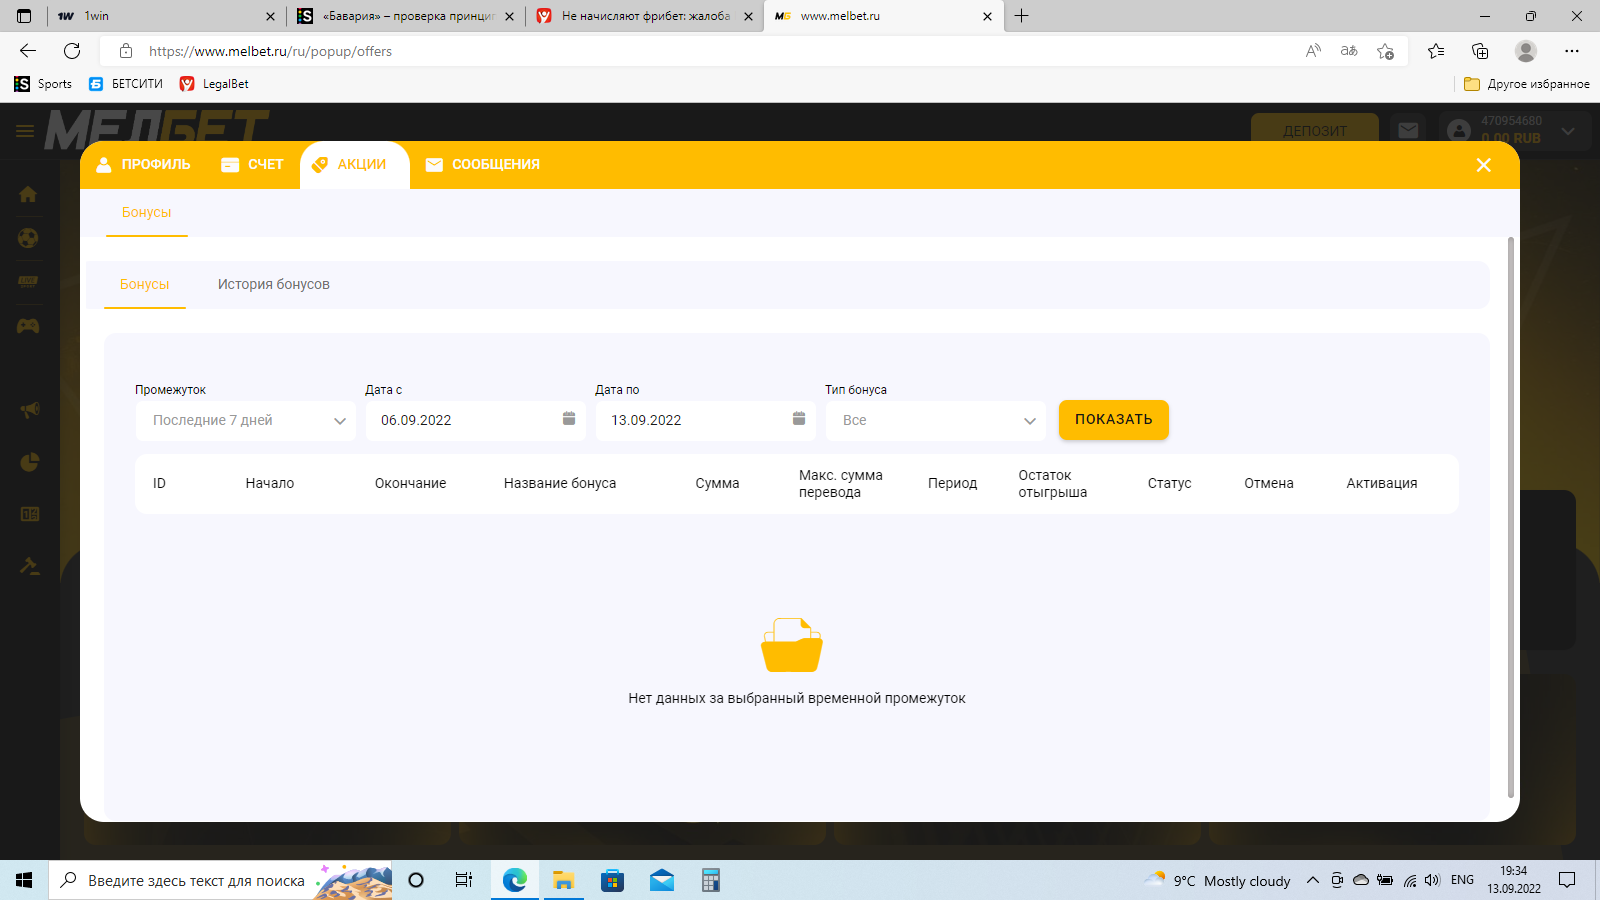Click calendar icon in 'Дата с' field
The width and height of the screenshot is (1600, 900).
click(569, 419)
